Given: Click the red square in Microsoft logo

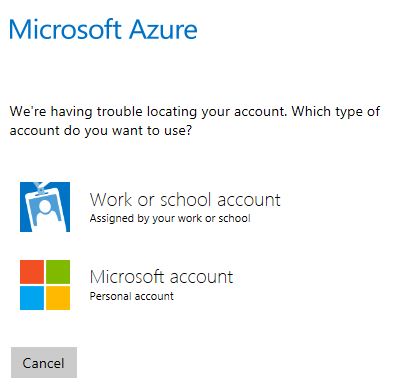Looking at the screenshot, I should click(32, 272).
